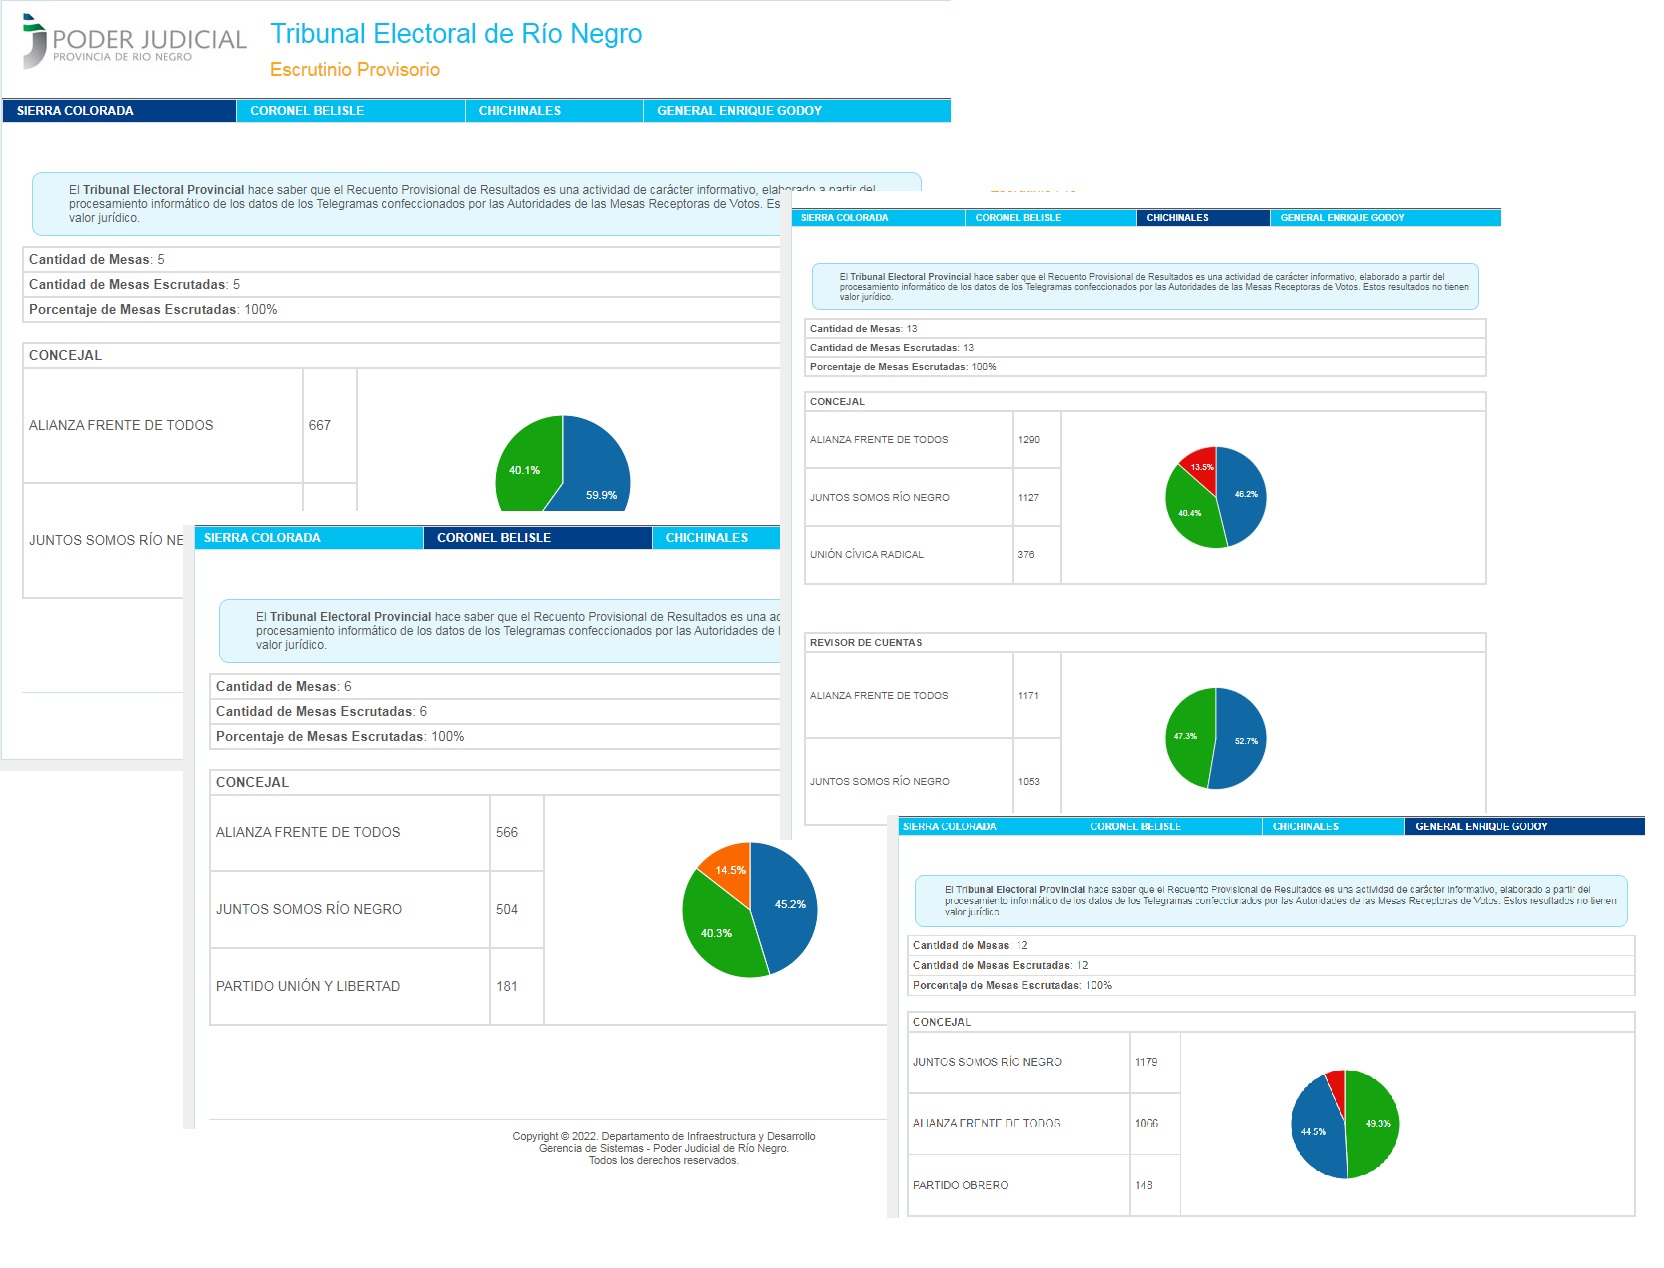Screen dimensions: 1664x1268
Task: Click the green 49.3% pie slice
Action: 1372,1124
